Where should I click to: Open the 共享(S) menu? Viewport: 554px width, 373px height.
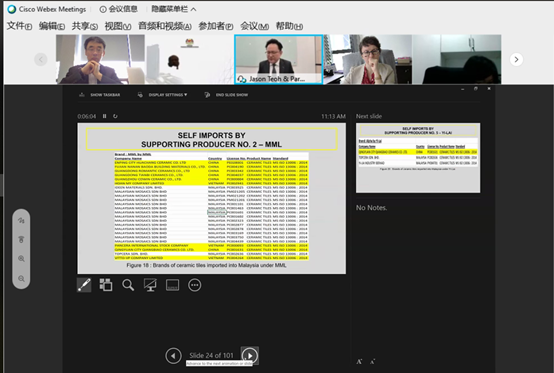[x=85, y=26]
